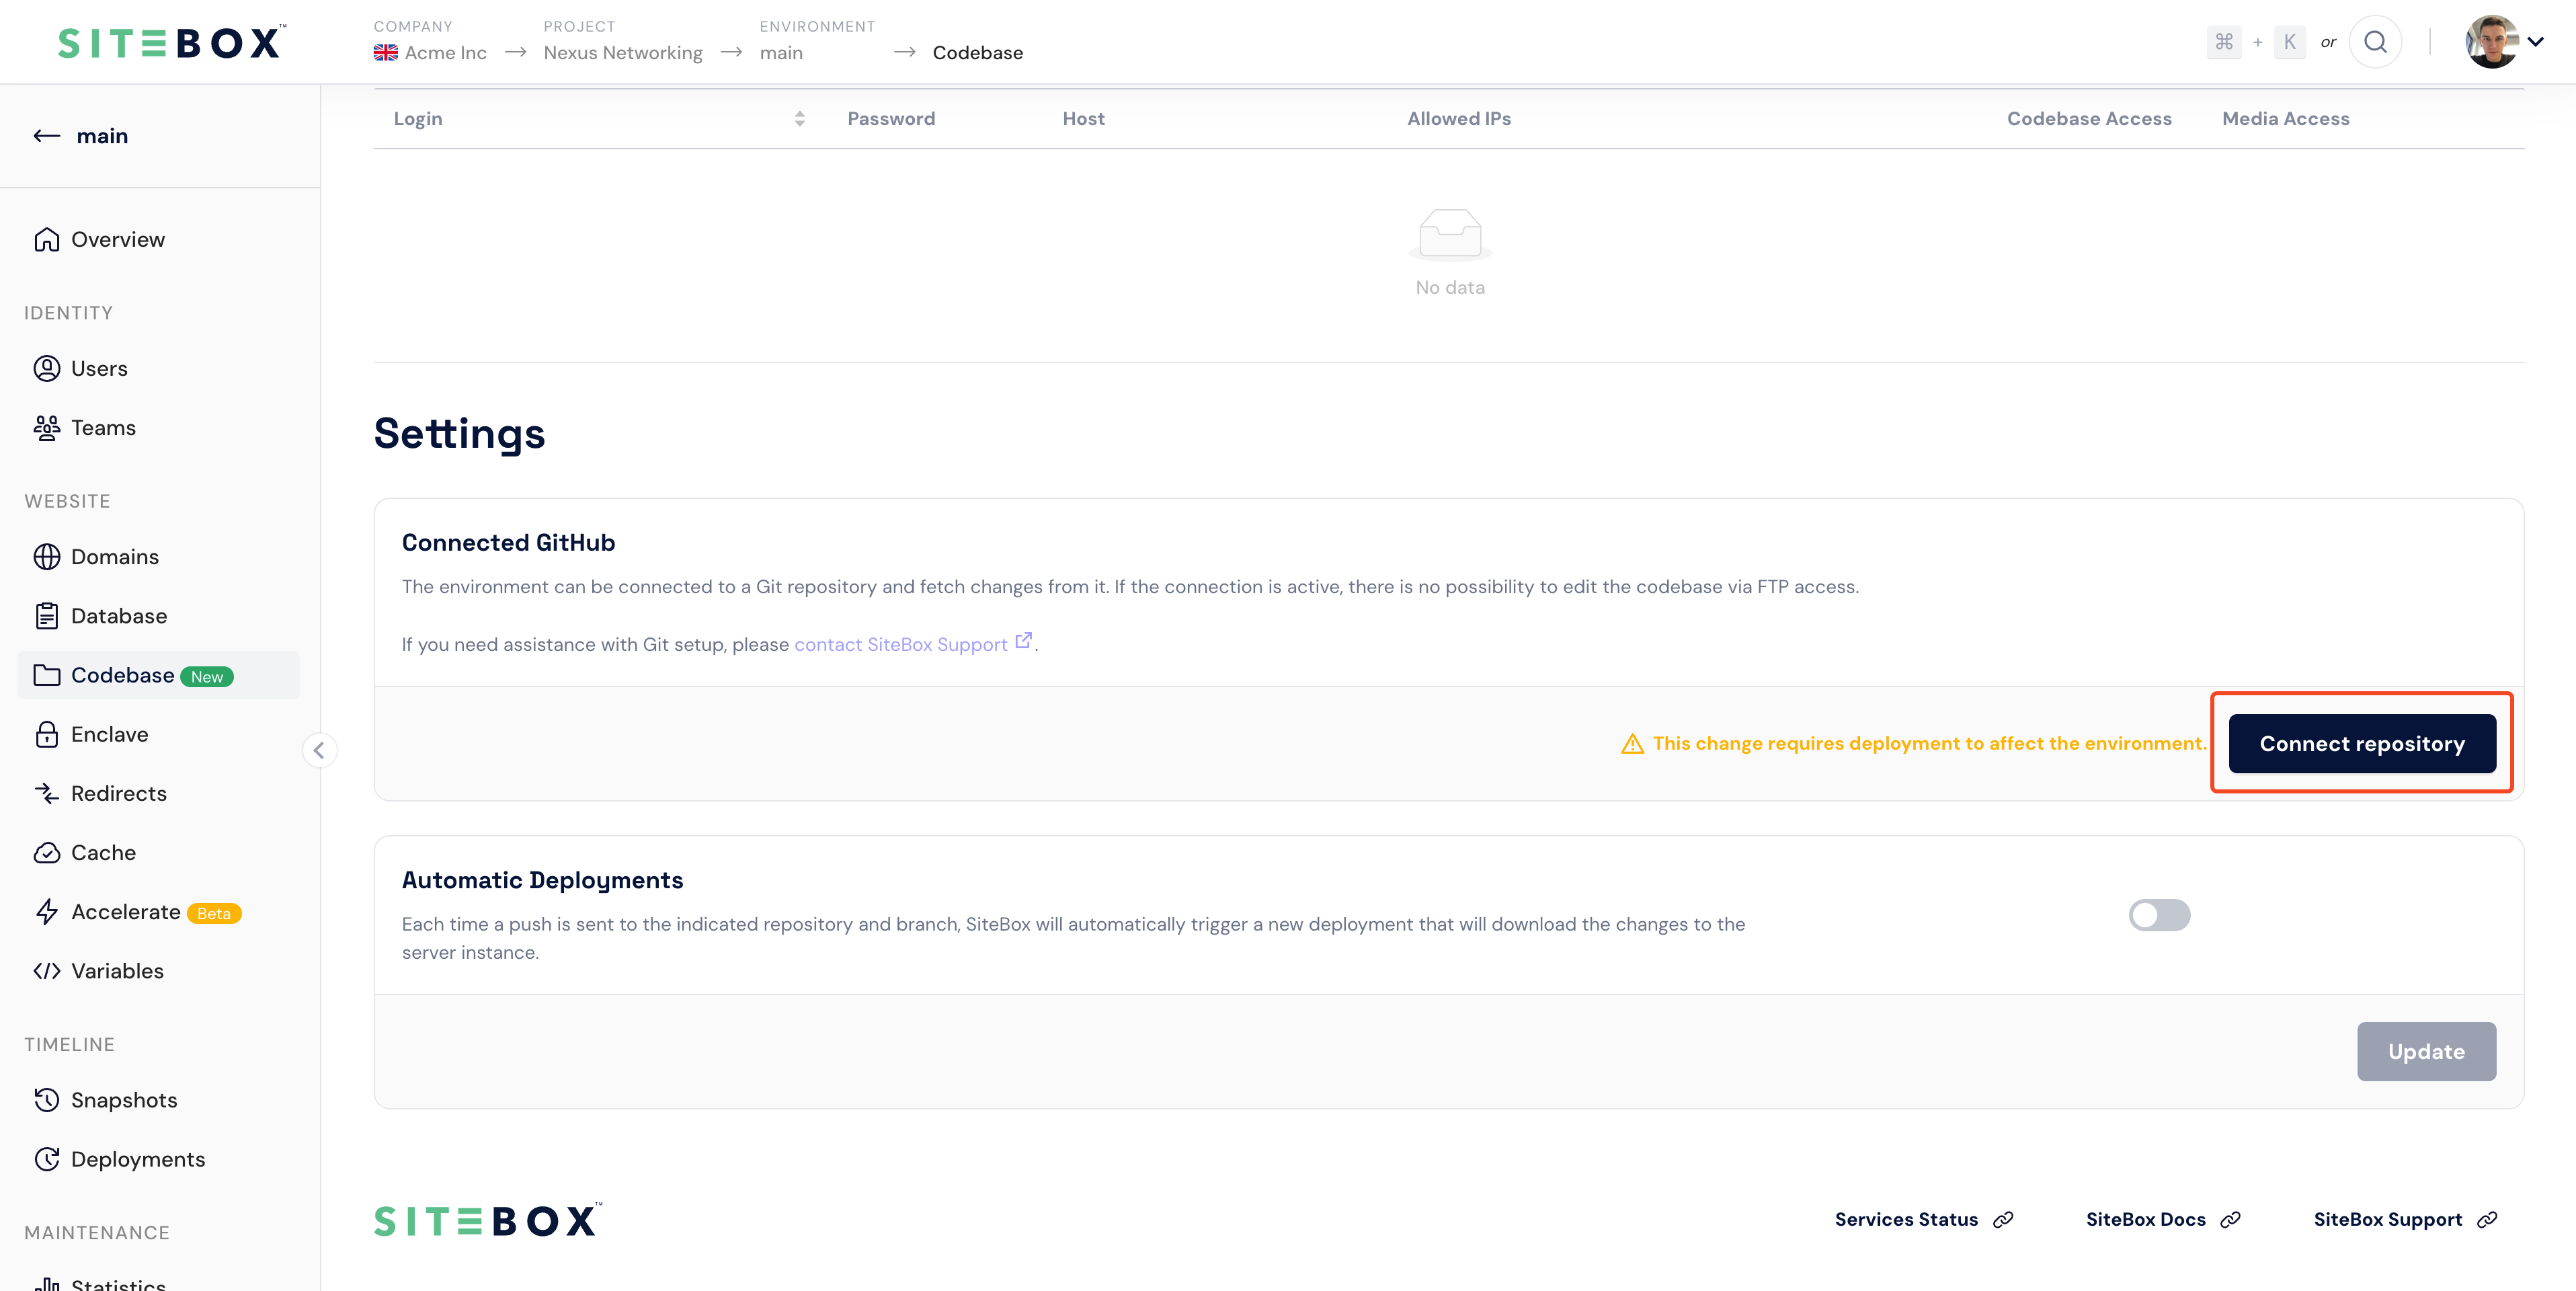Click Acme Inc company breadcrumb
The width and height of the screenshot is (2576, 1291).
(x=431, y=53)
